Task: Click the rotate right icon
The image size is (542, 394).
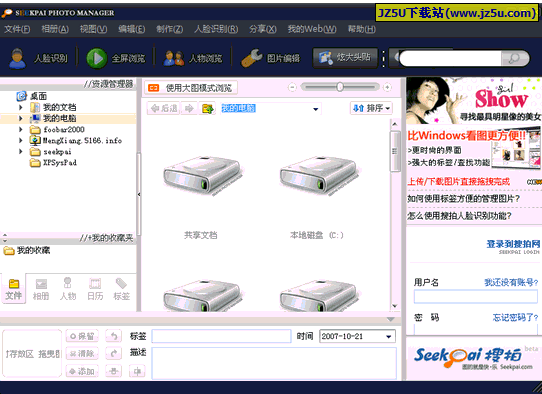Action: [113, 353]
